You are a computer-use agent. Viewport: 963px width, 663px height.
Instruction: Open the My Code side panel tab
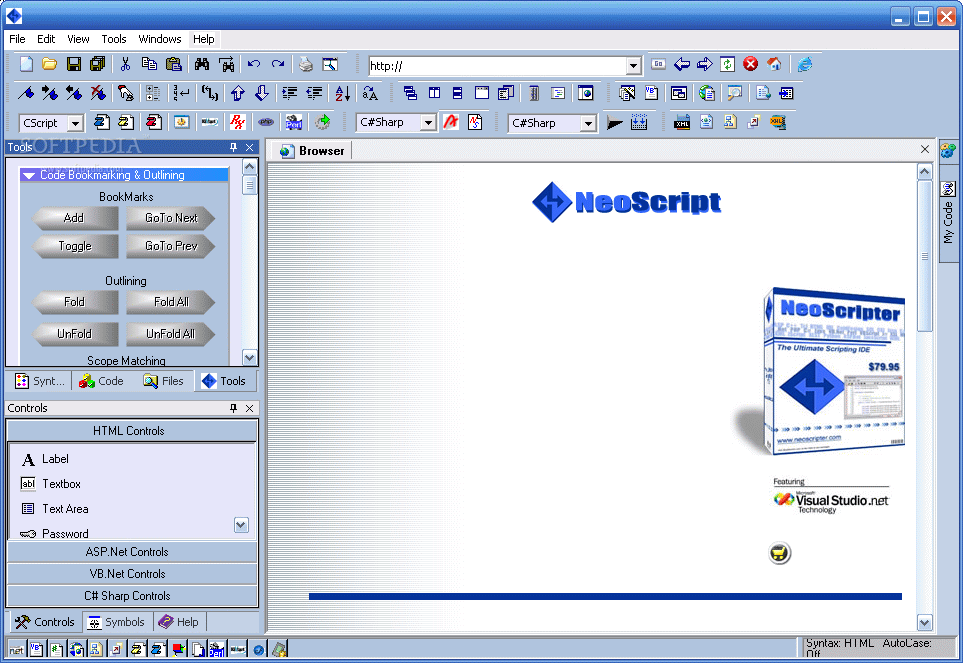[x=948, y=212]
